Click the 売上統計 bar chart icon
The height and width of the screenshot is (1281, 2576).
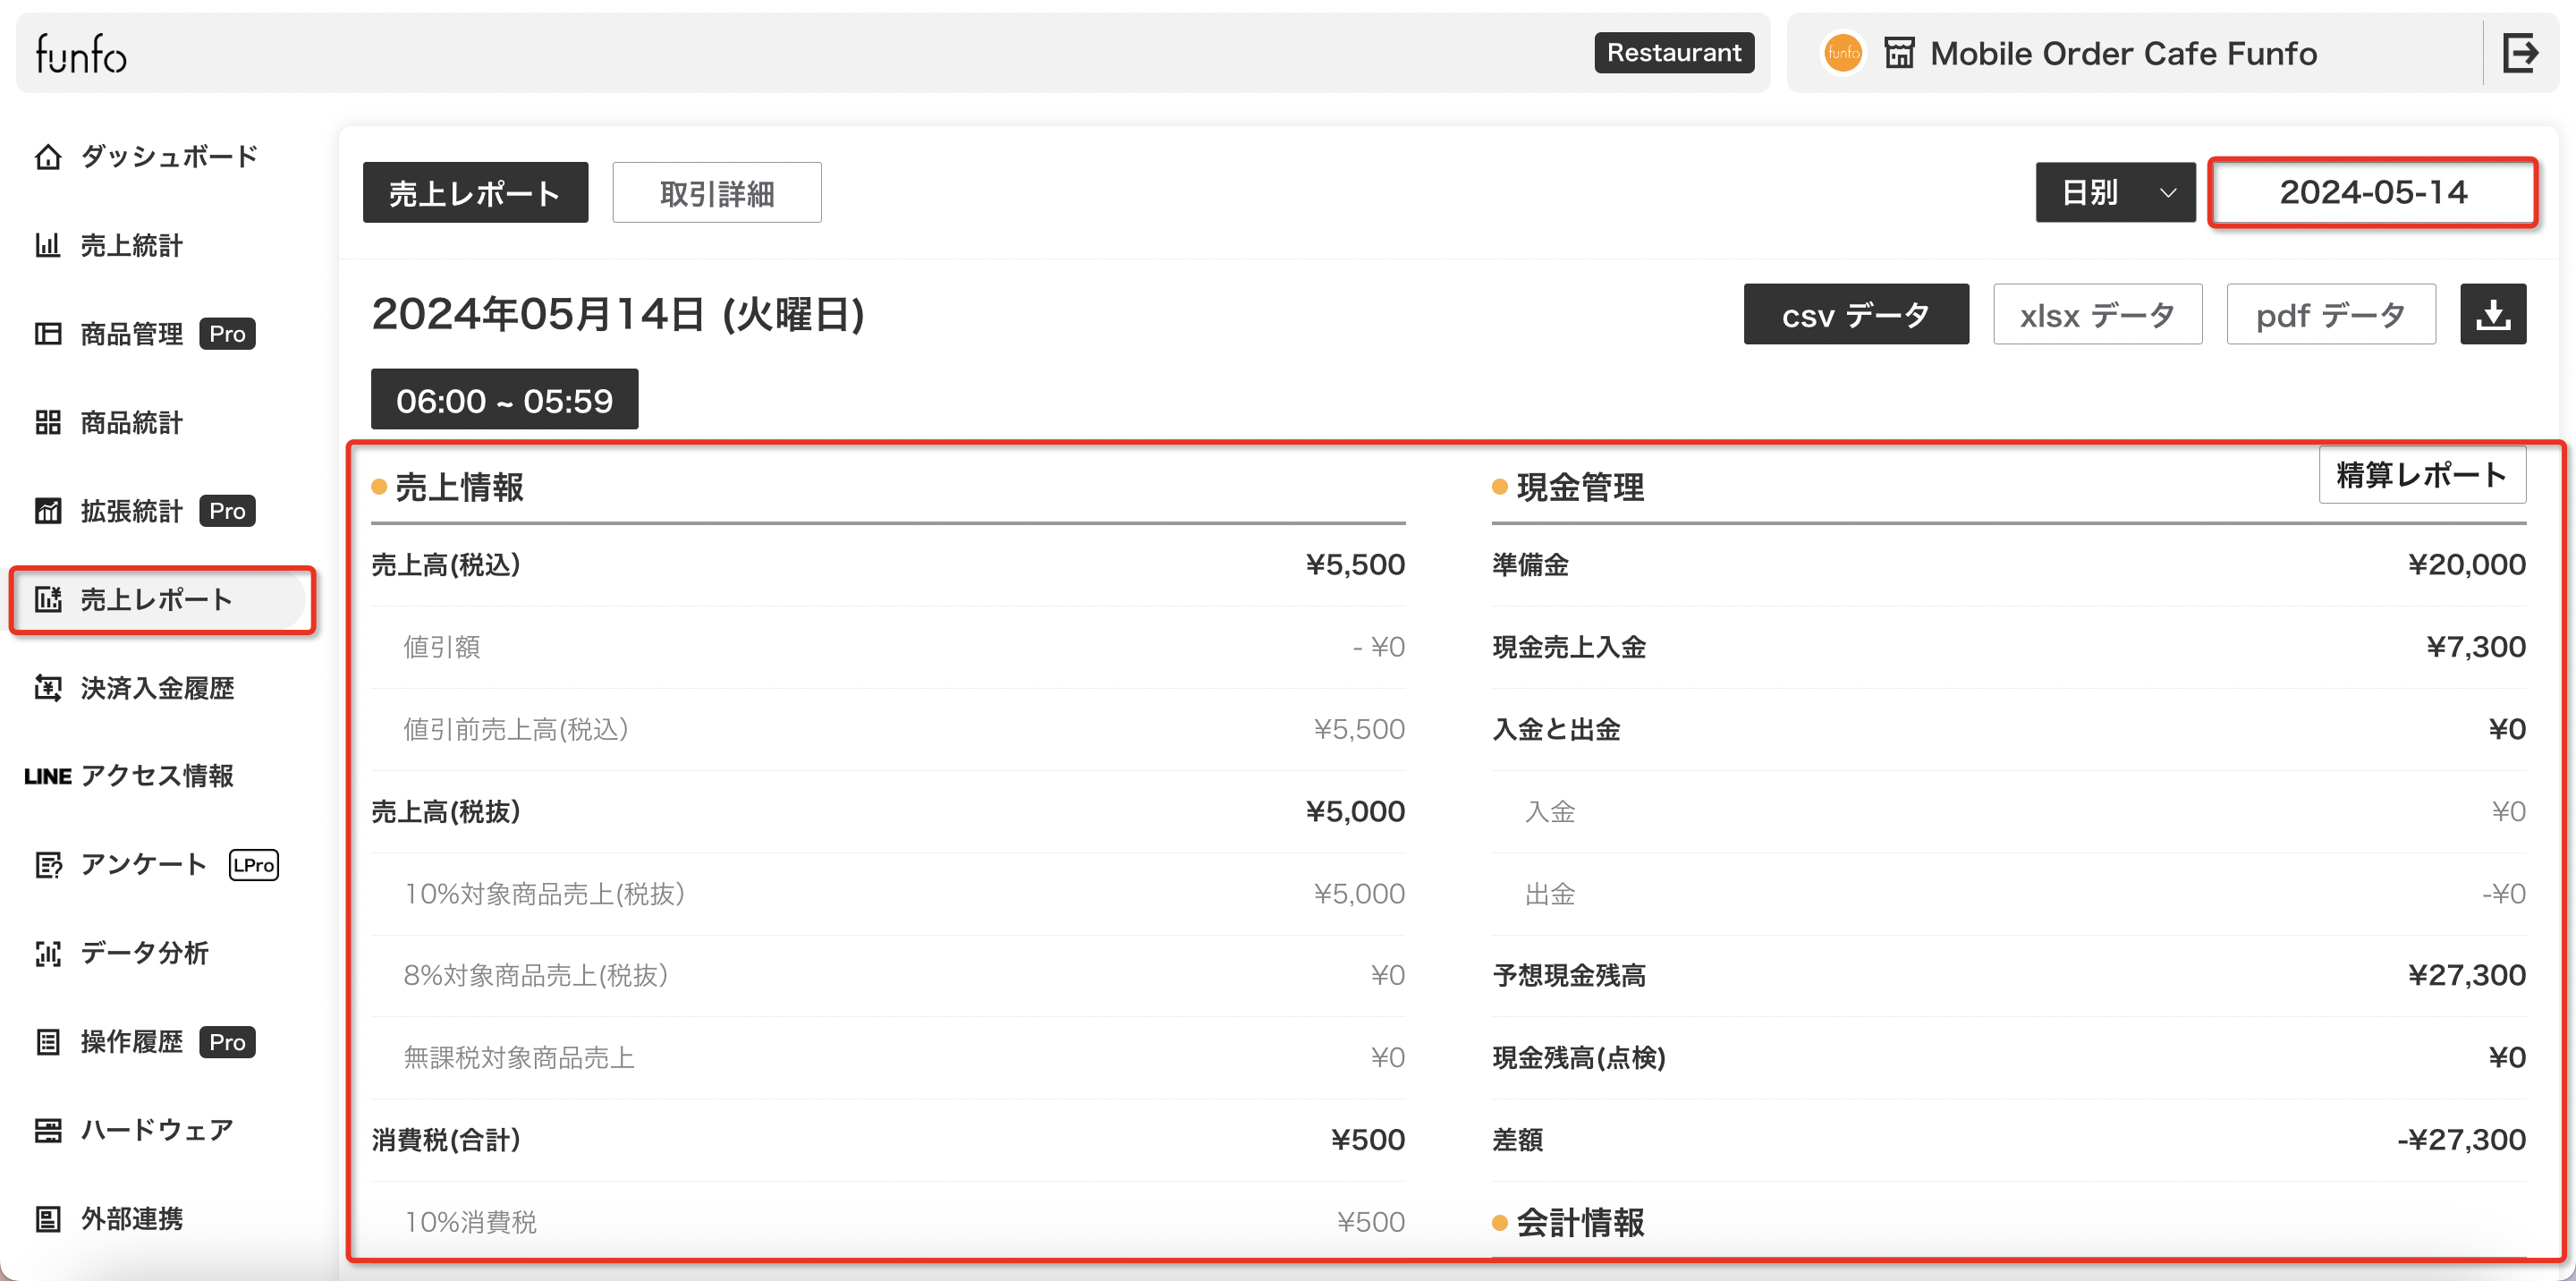click(x=48, y=245)
